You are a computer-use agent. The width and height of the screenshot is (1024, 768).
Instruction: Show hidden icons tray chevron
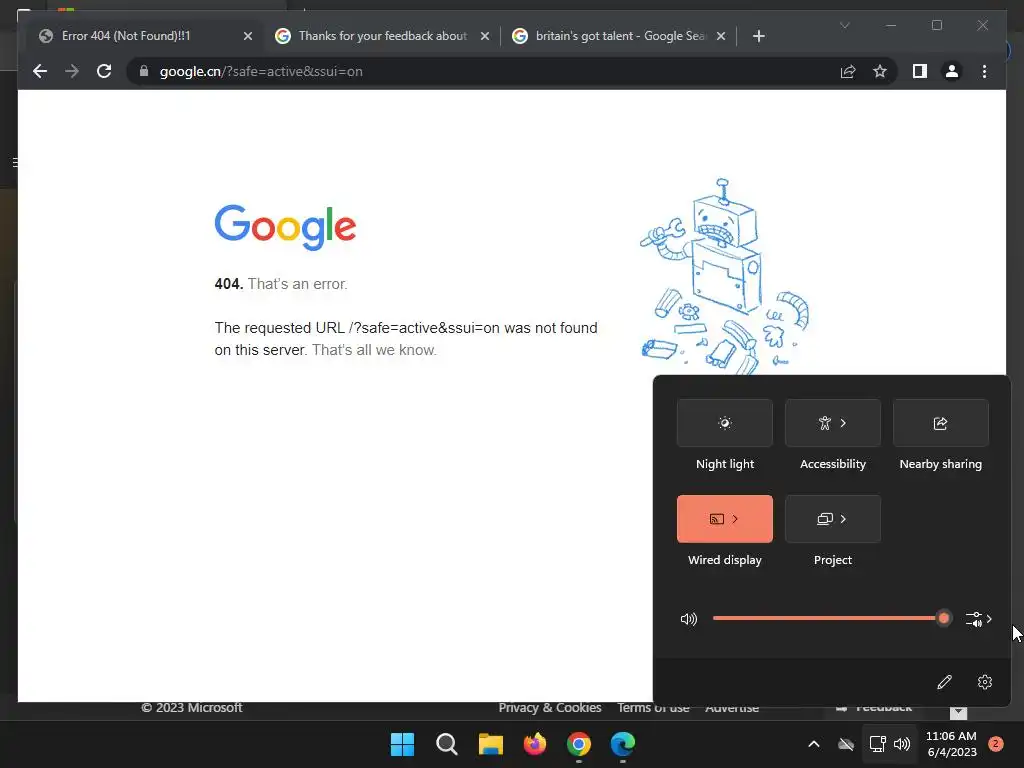coord(814,744)
